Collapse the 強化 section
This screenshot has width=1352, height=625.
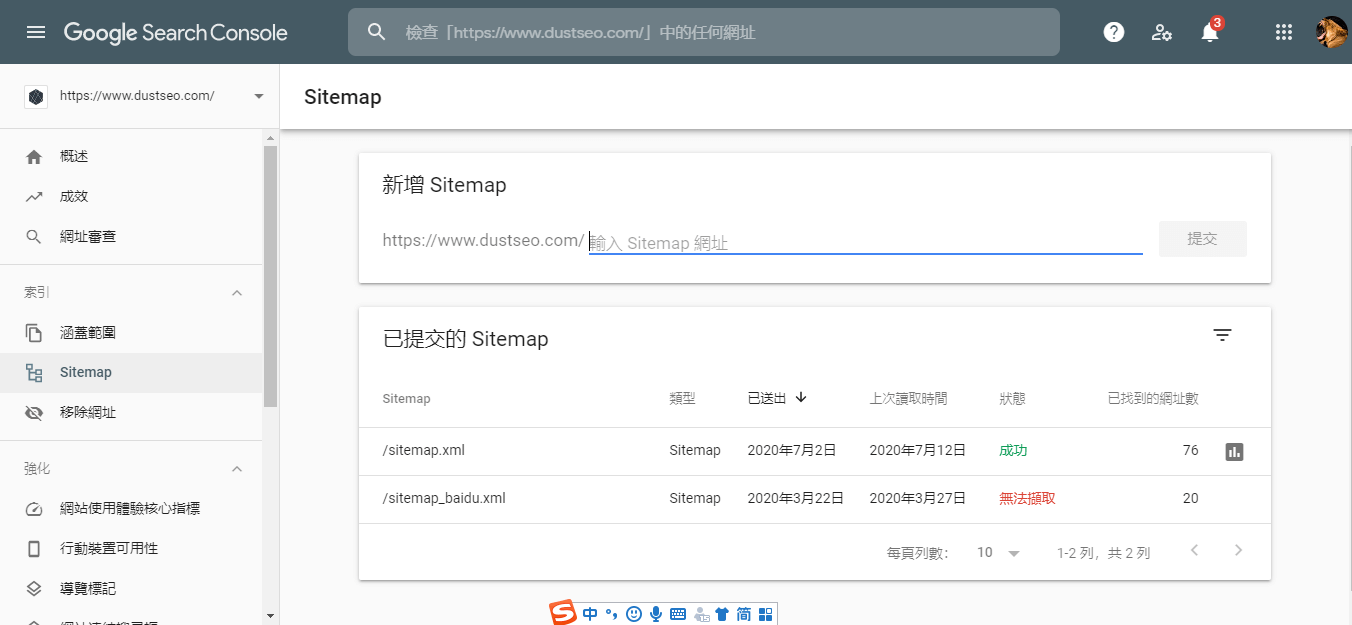point(237,469)
